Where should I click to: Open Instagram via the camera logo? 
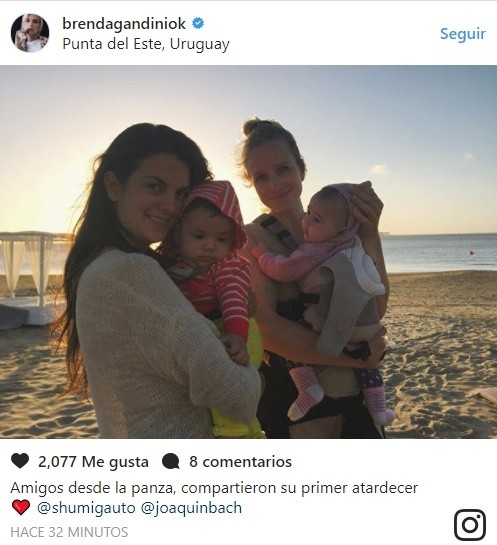pos(470,524)
